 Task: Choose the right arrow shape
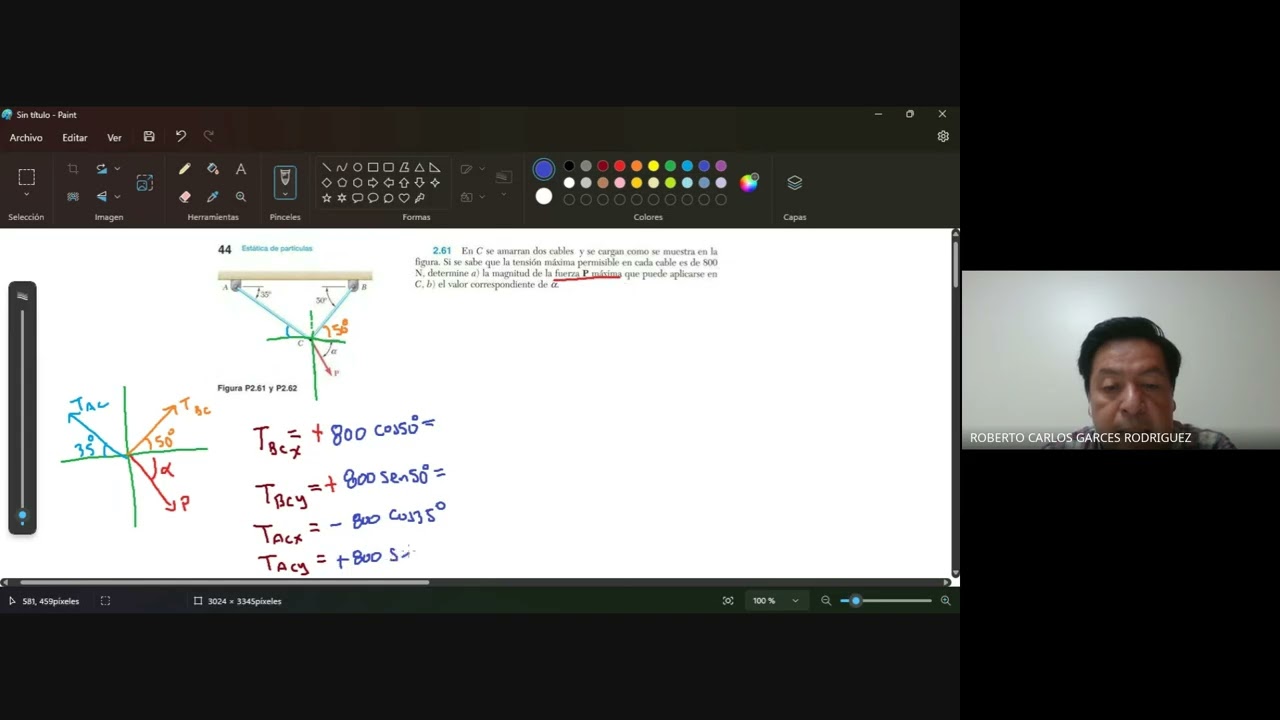373,183
